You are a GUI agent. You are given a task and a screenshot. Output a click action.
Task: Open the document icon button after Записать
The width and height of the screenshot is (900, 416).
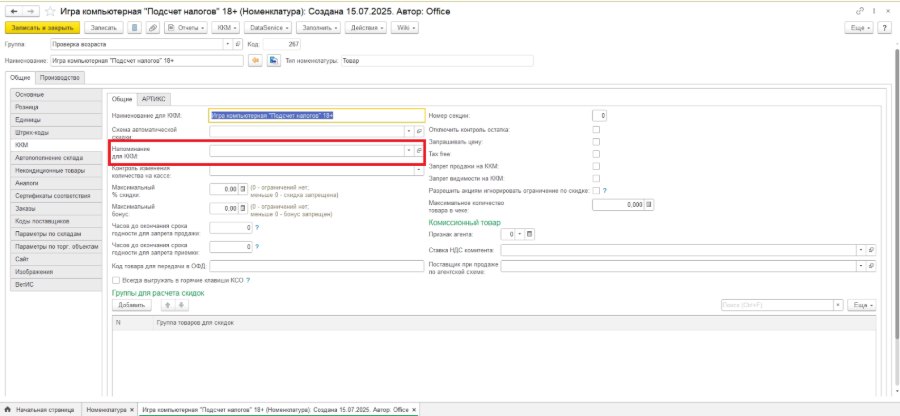[x=134, y=28]
